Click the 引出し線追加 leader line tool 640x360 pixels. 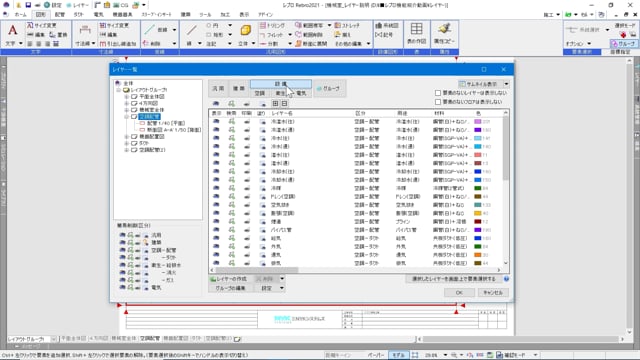click(118, 44)
